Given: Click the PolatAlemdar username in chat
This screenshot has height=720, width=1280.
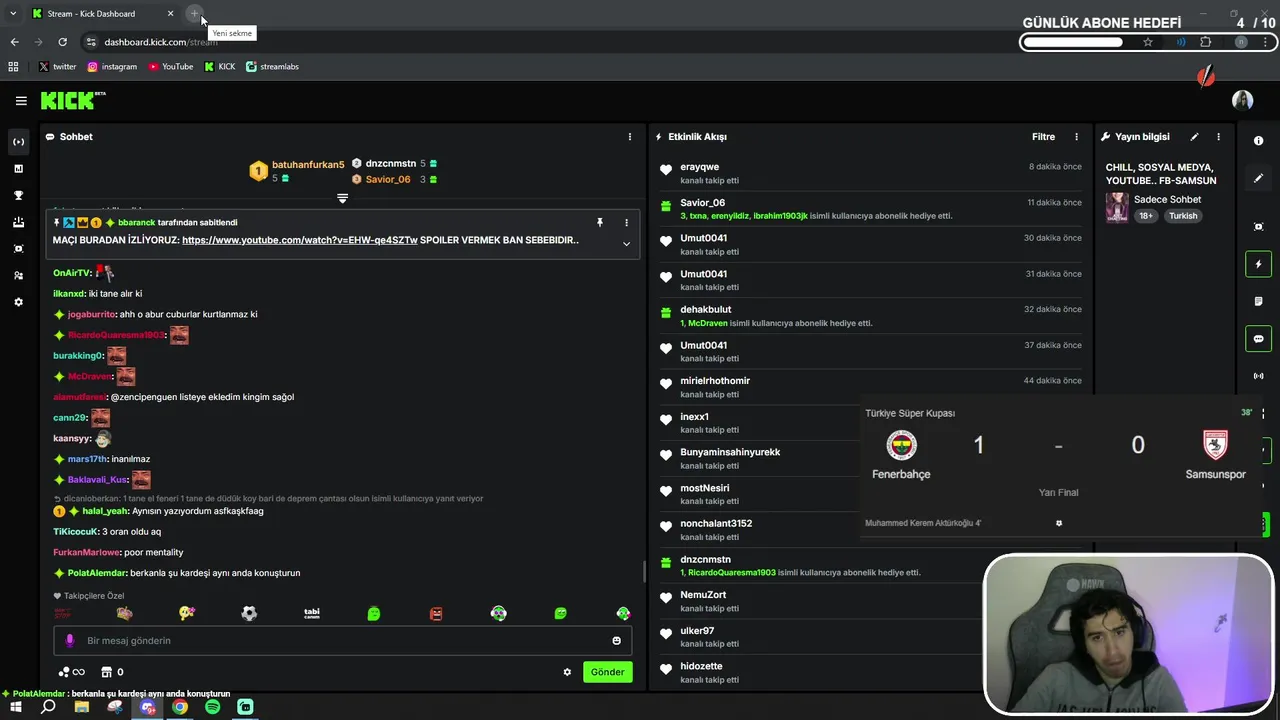Looking at the screenshot, I should tap(98, 573).
